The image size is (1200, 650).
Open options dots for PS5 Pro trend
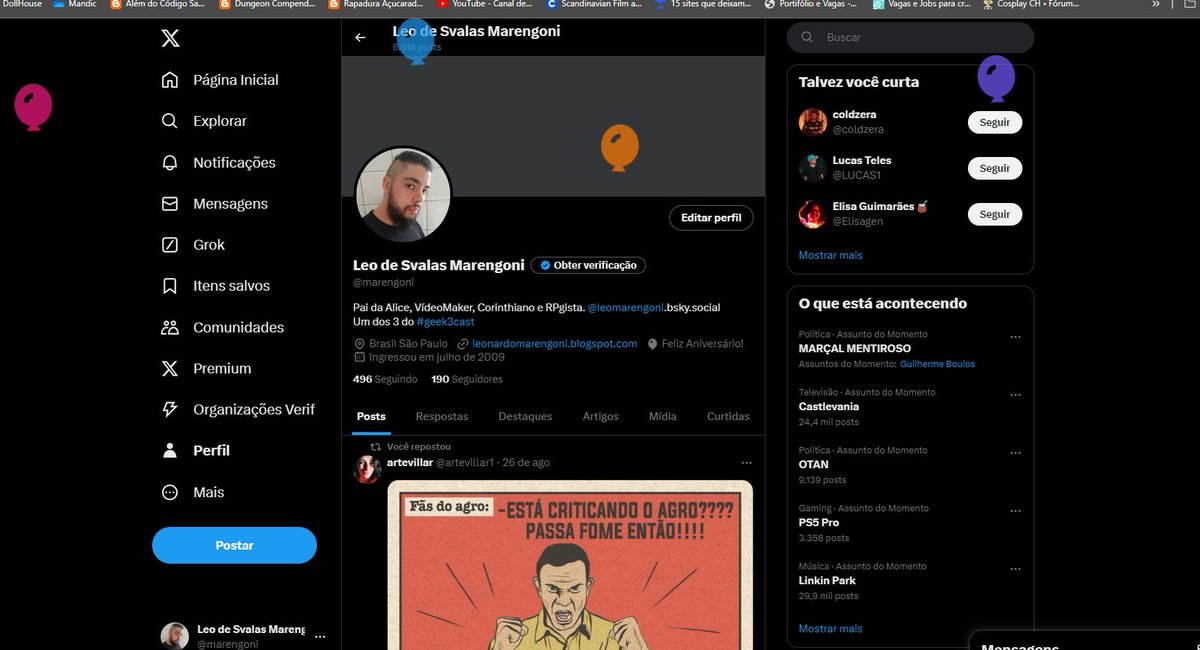1015,511
